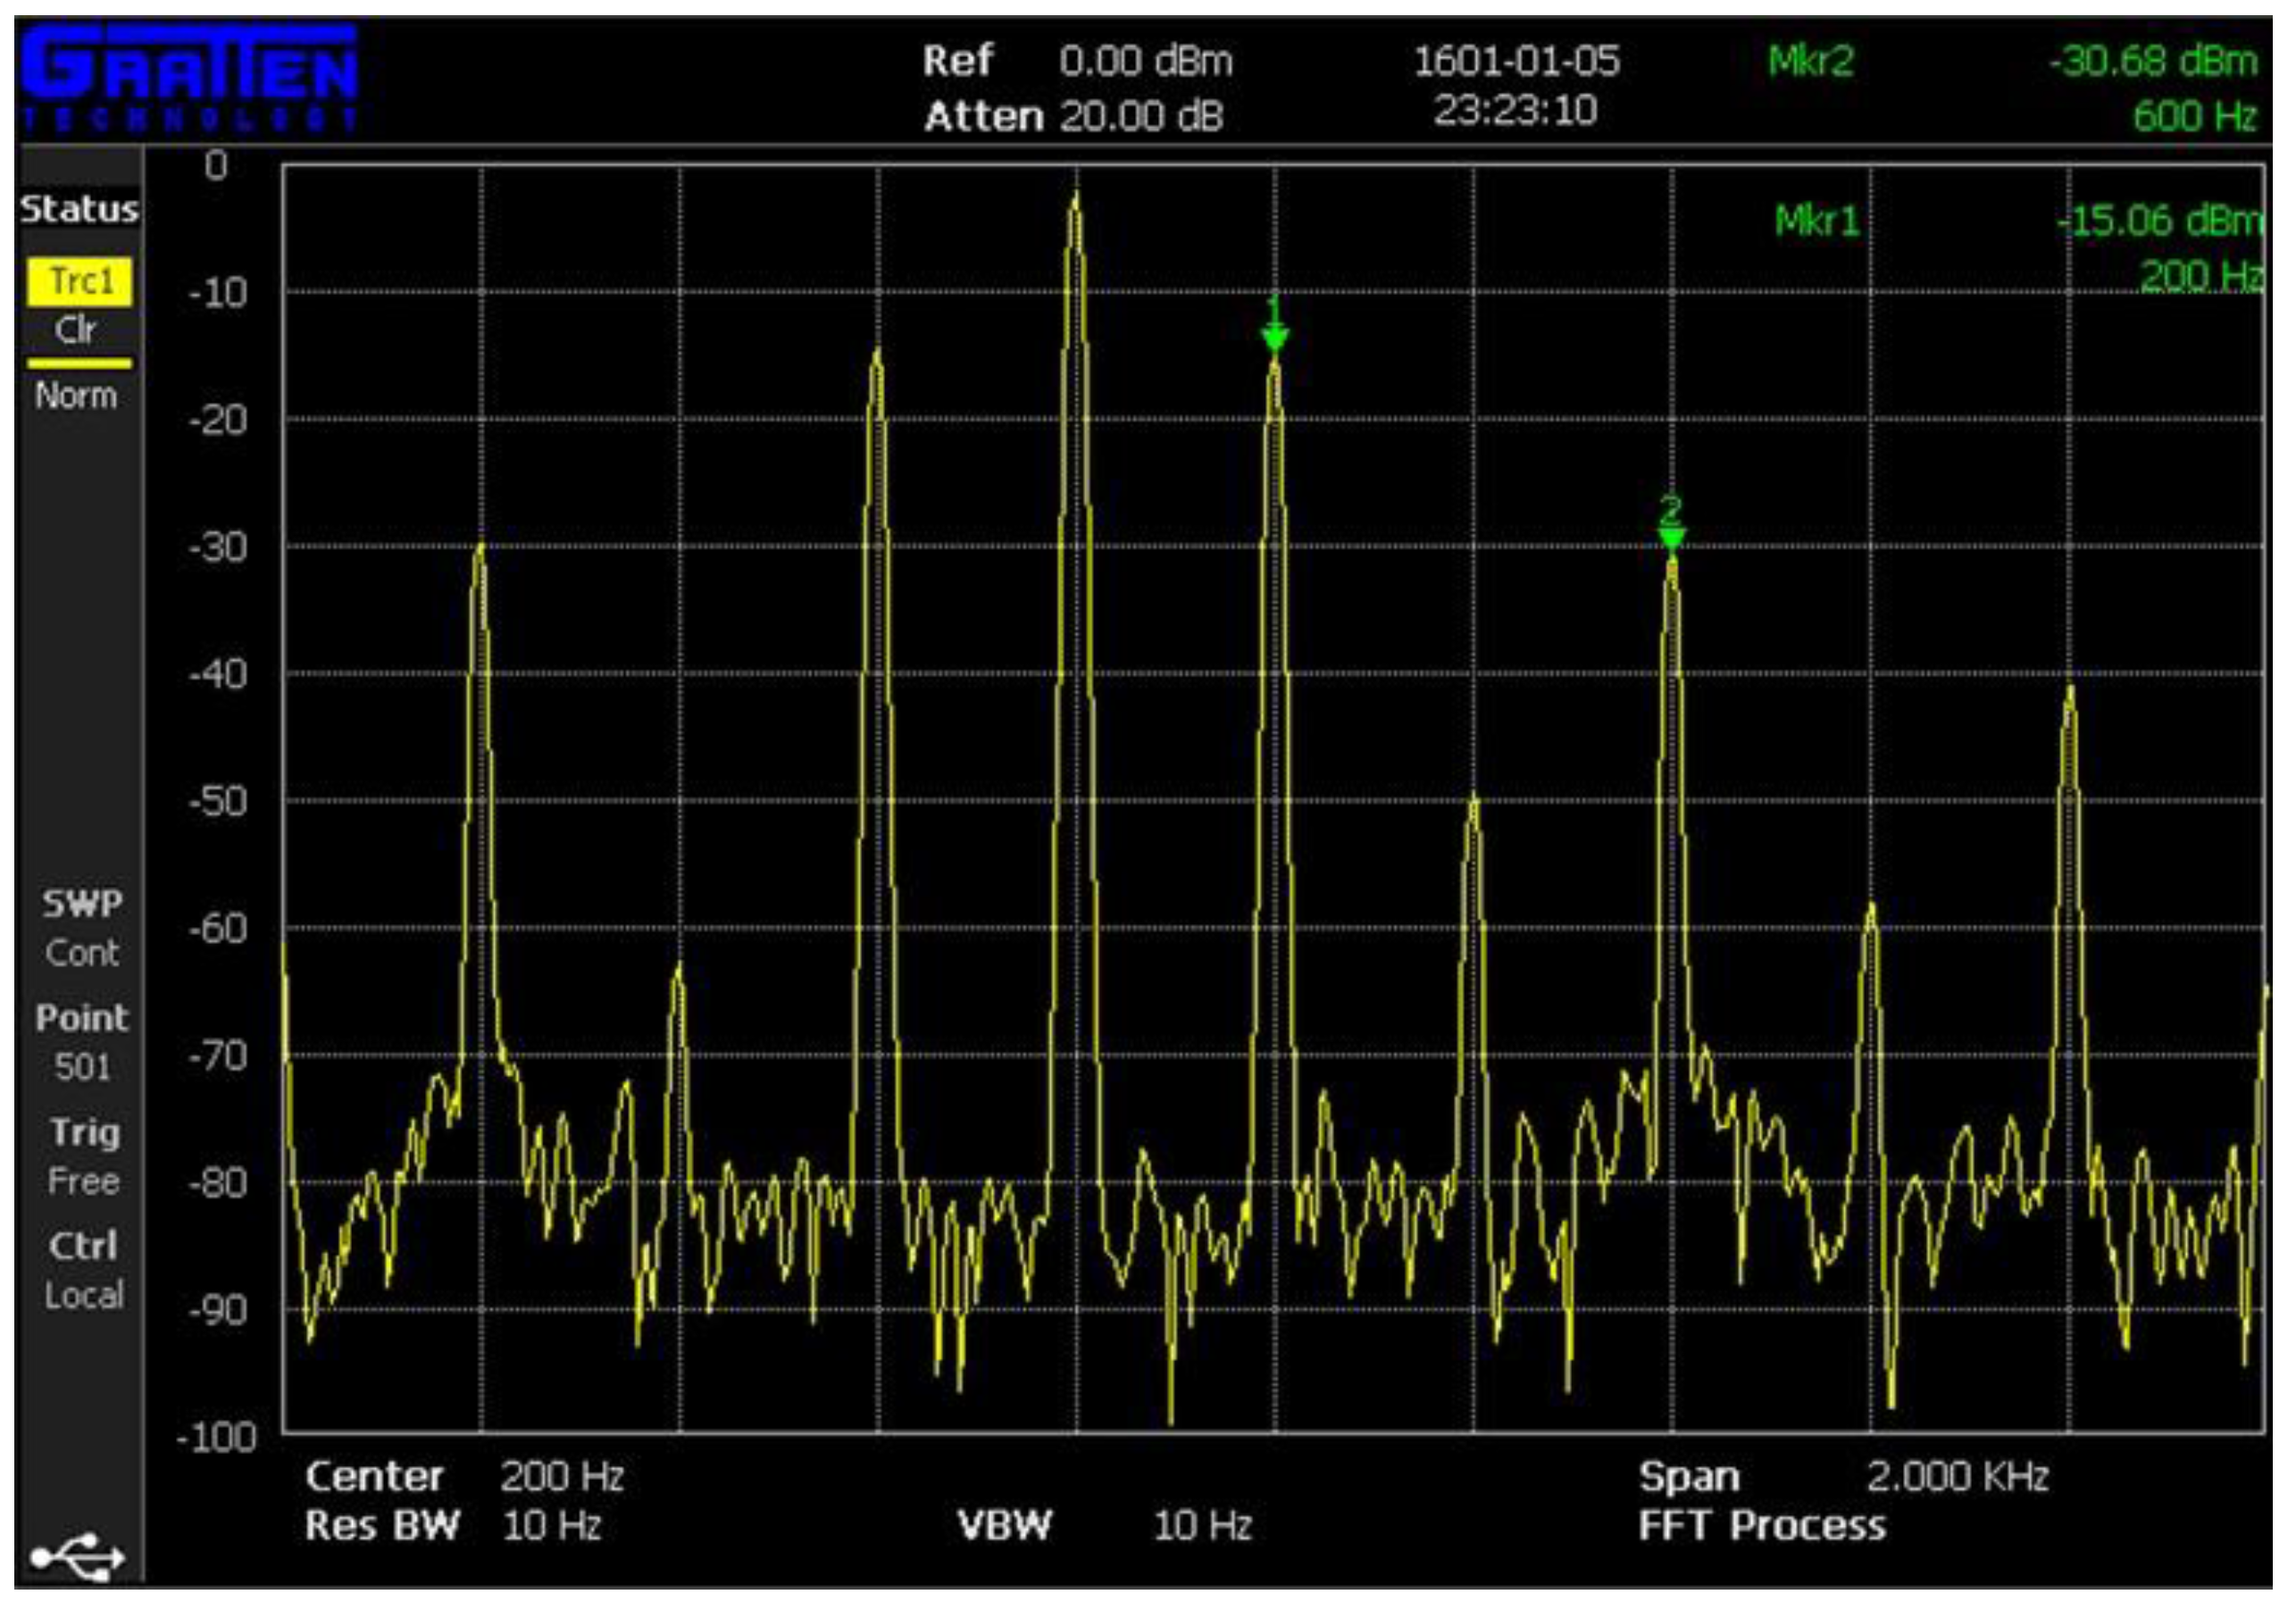Image resolution: width=2296 pixels, height=1611 pixels.
Task: Click green marker 2 triangle on trace
Action: tap(1671, 538)
